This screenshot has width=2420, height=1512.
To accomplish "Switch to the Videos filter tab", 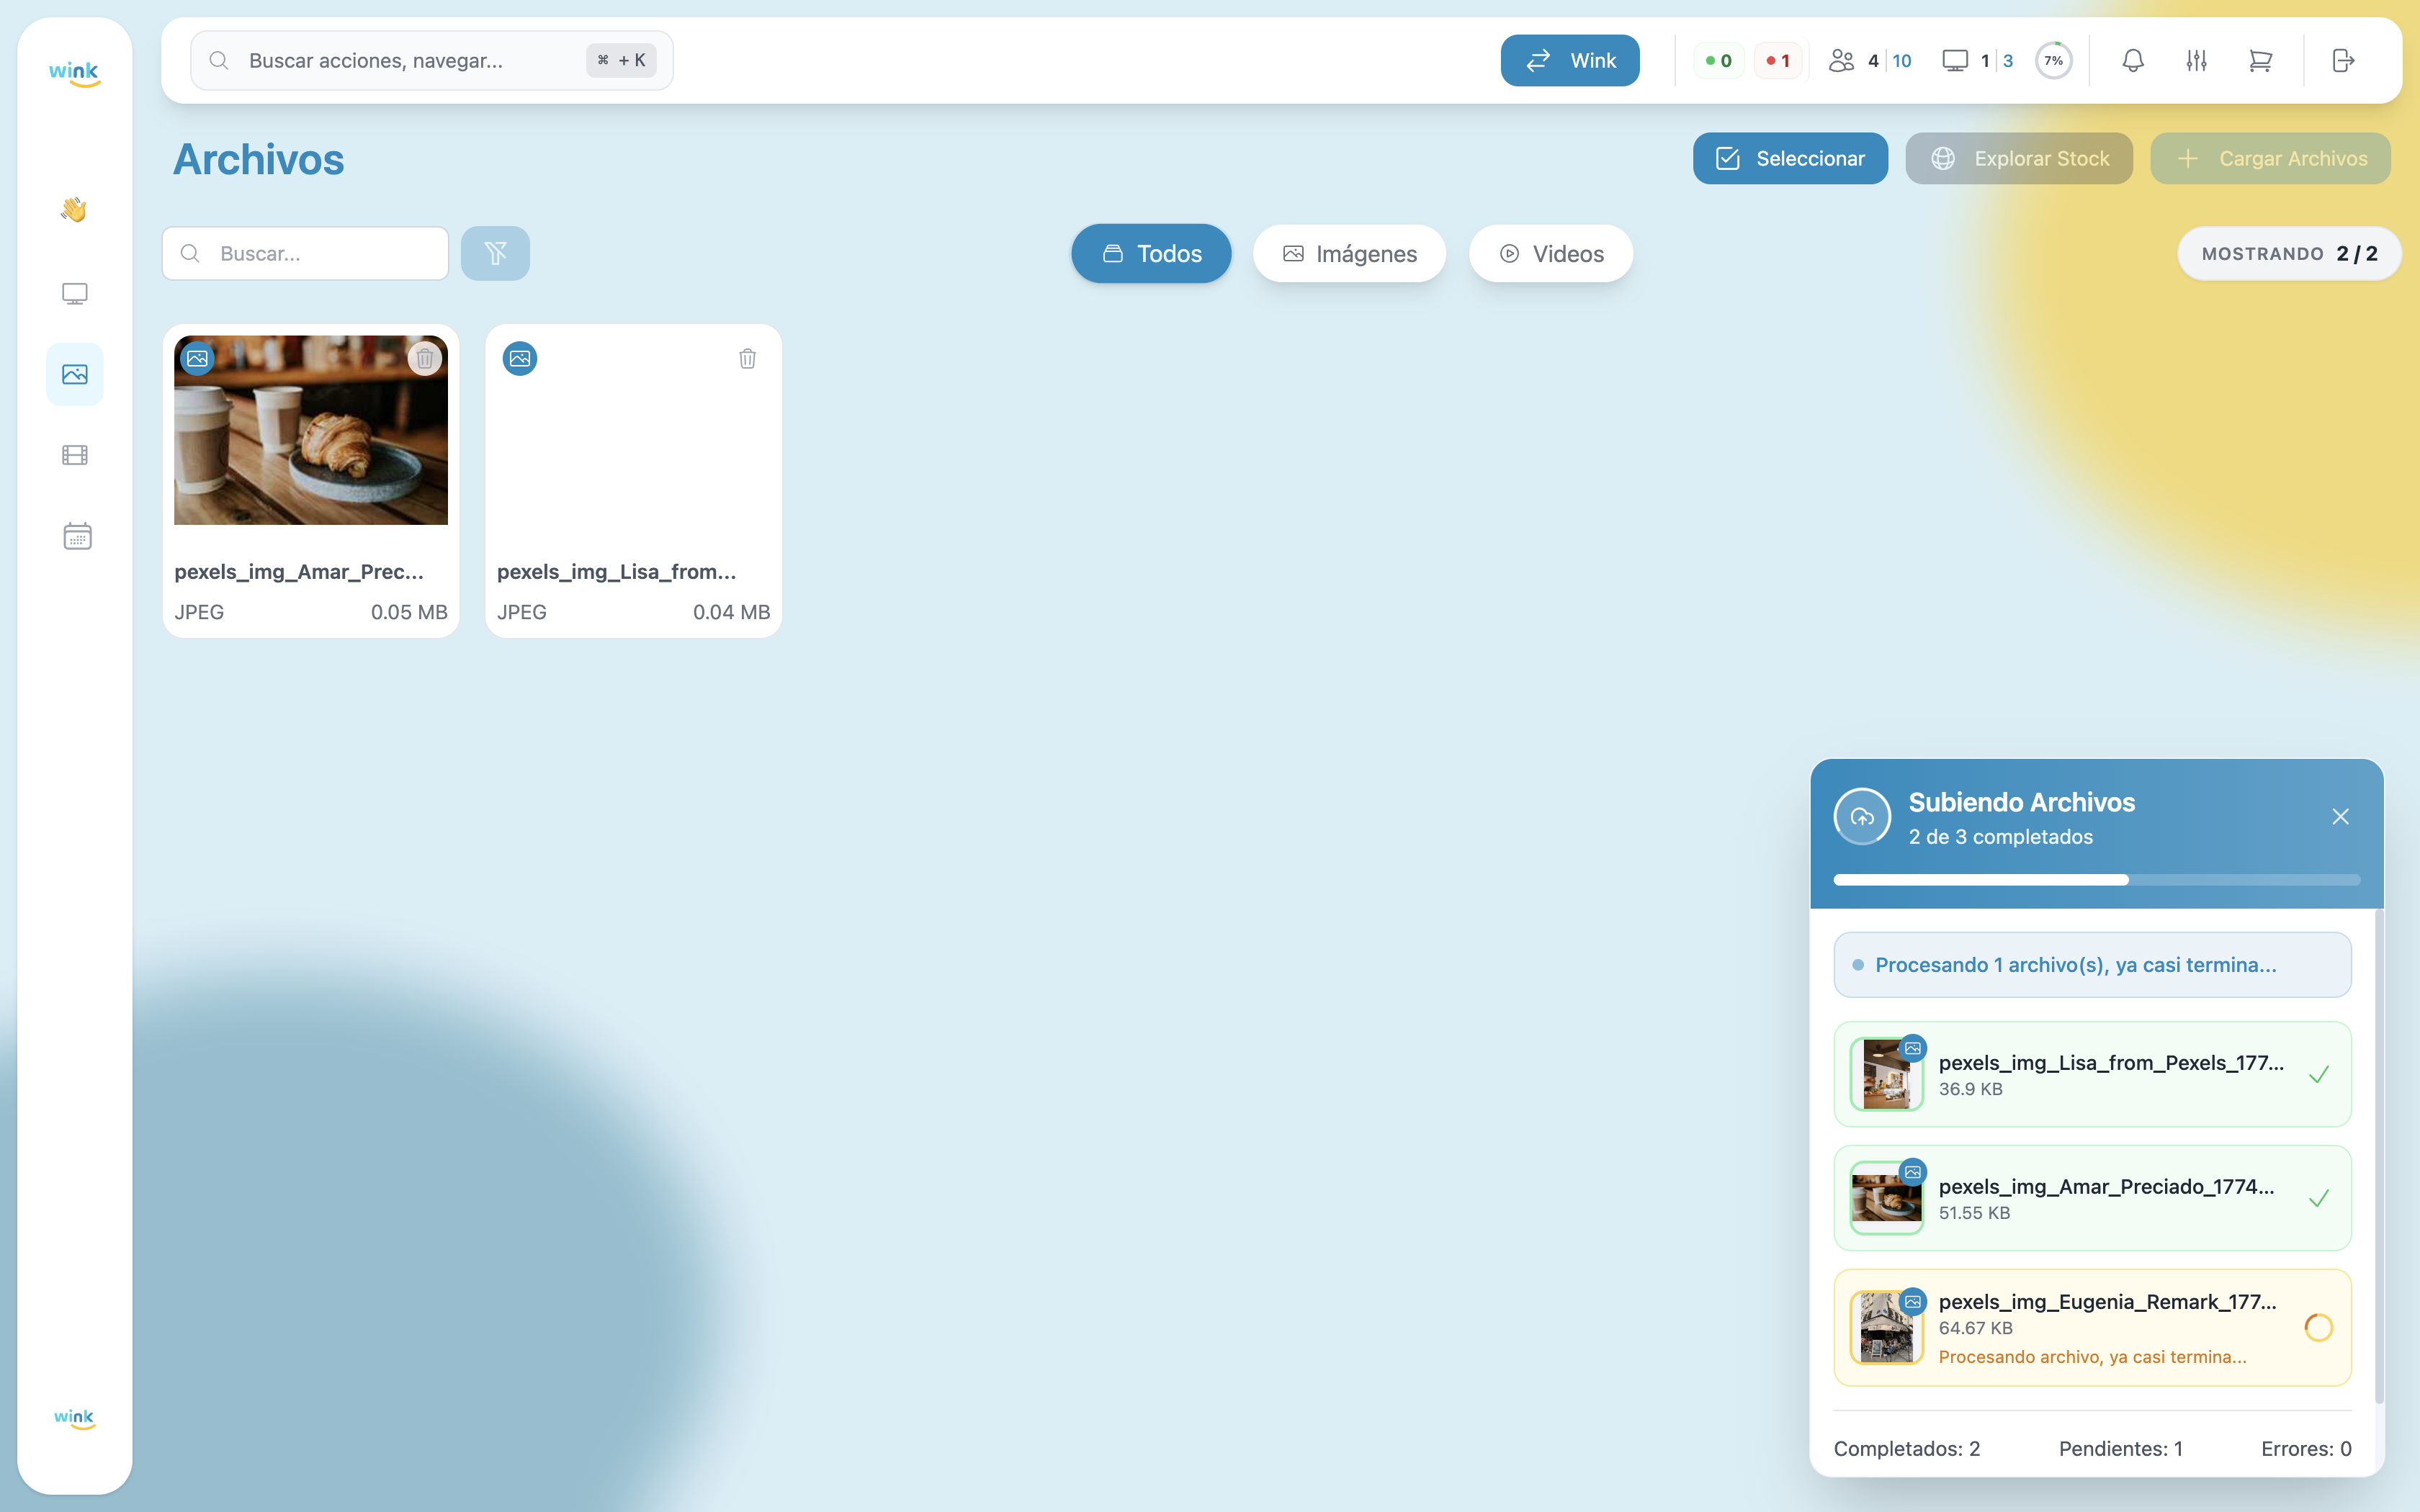I will coord(1551,254).
